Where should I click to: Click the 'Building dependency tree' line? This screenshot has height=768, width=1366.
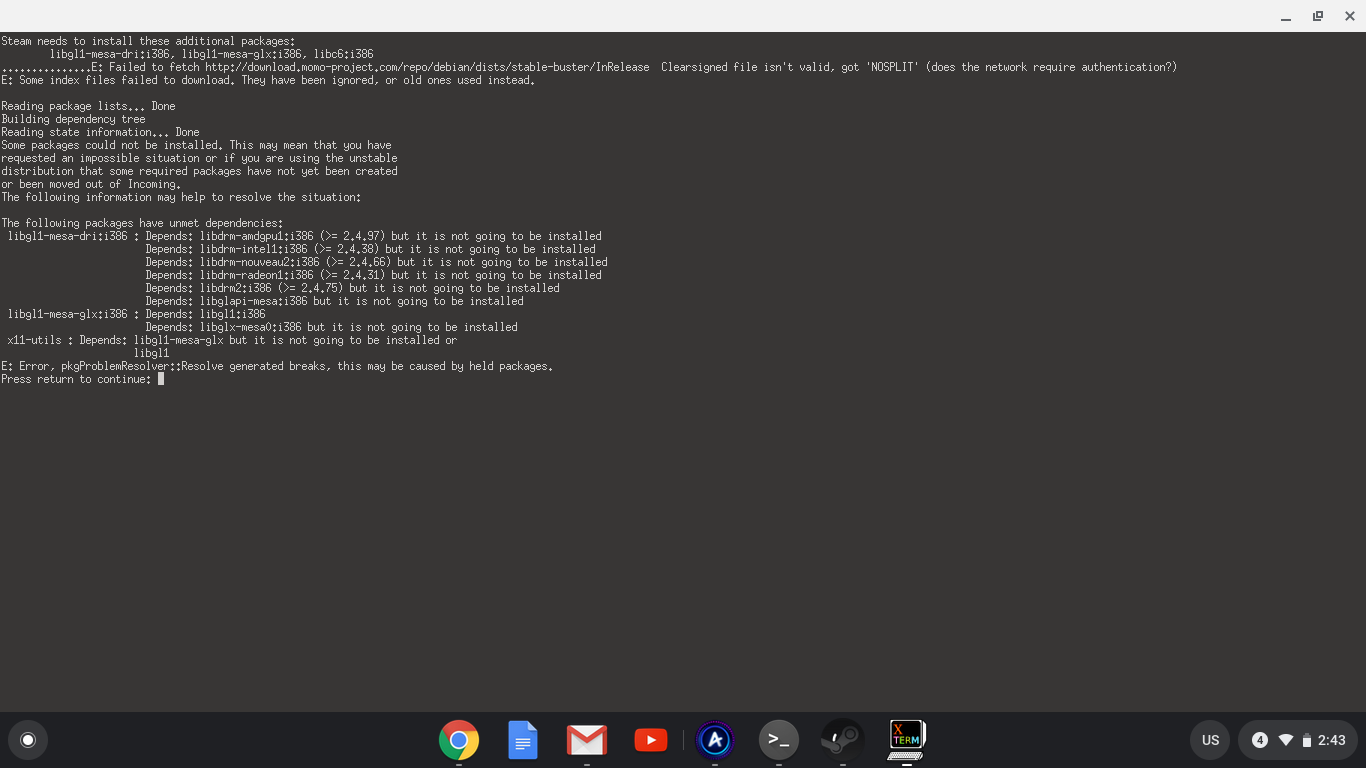(73, 119)
